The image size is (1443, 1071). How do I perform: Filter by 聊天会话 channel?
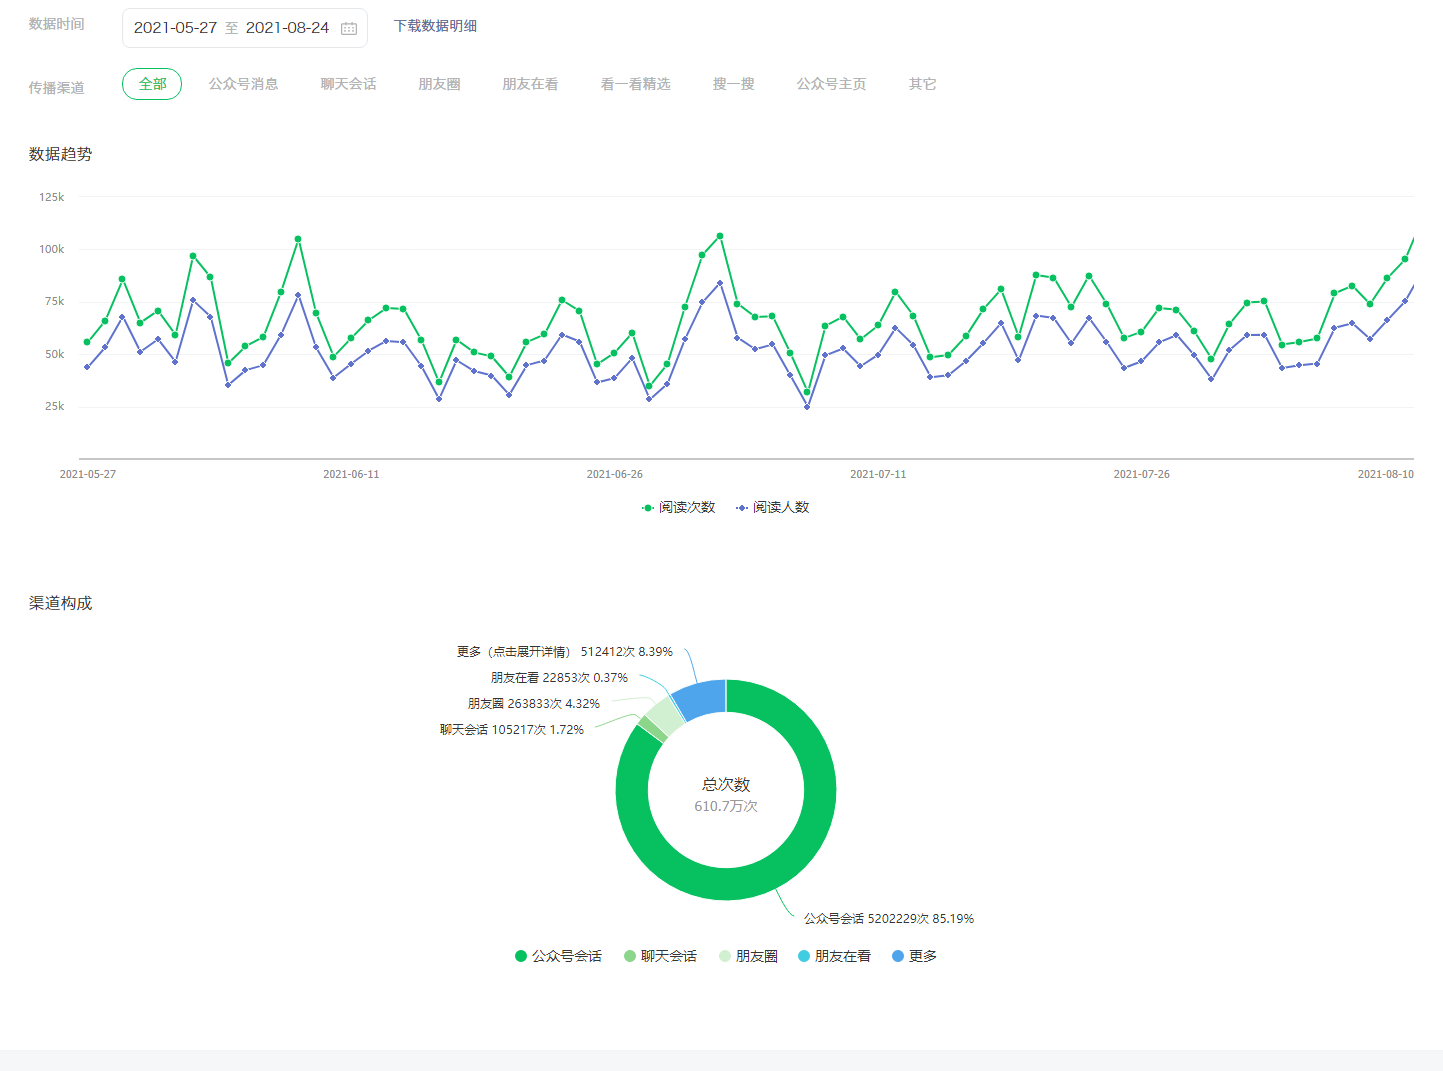pyautogui.click(x=348, y=84)
